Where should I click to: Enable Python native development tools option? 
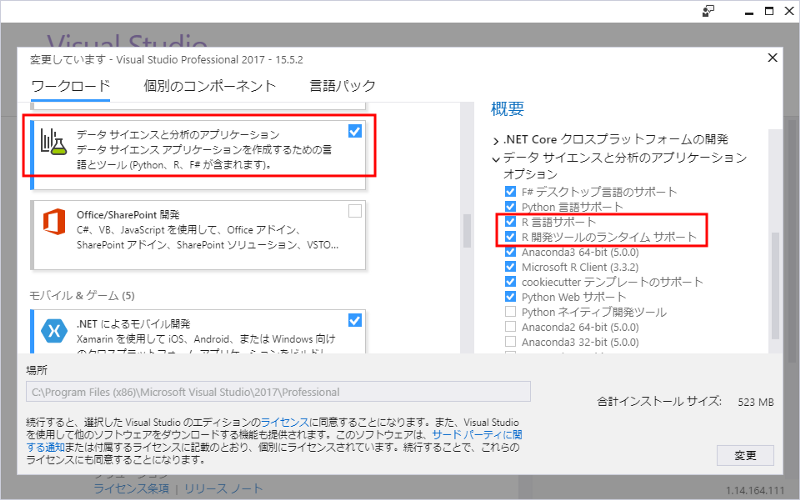[x=510, y=312]
